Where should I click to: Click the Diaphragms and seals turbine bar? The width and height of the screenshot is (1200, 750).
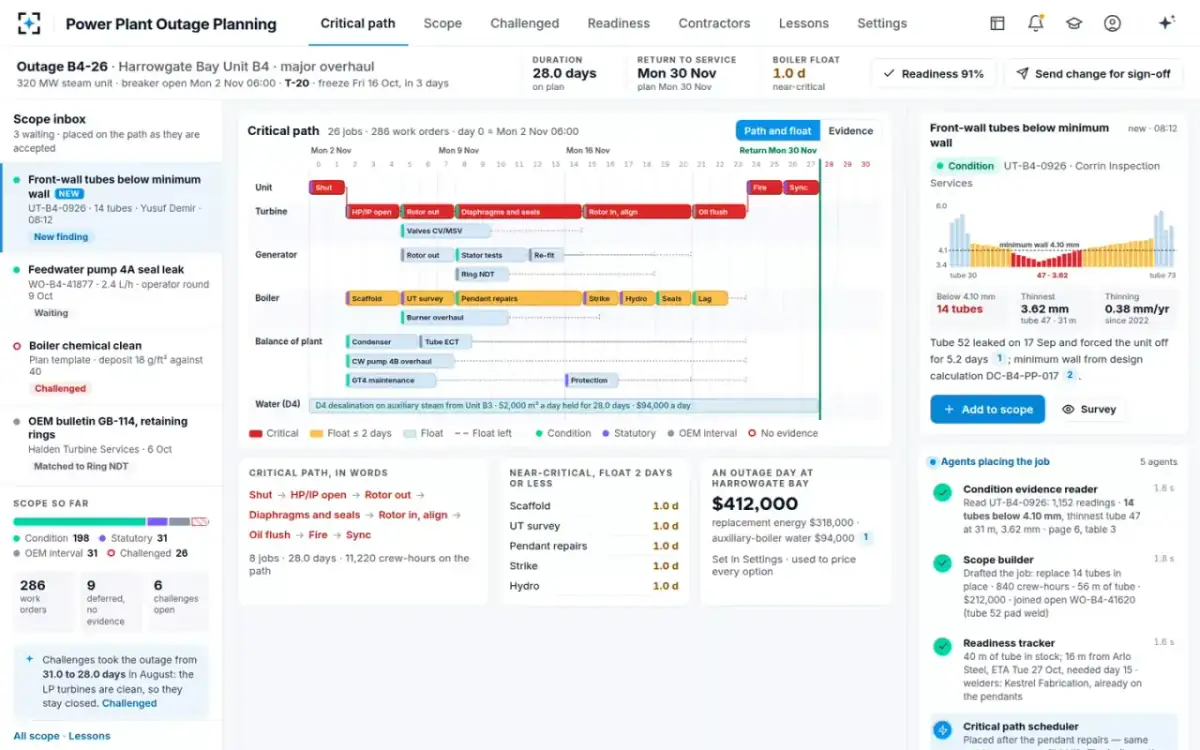click(x=519, y=212)
